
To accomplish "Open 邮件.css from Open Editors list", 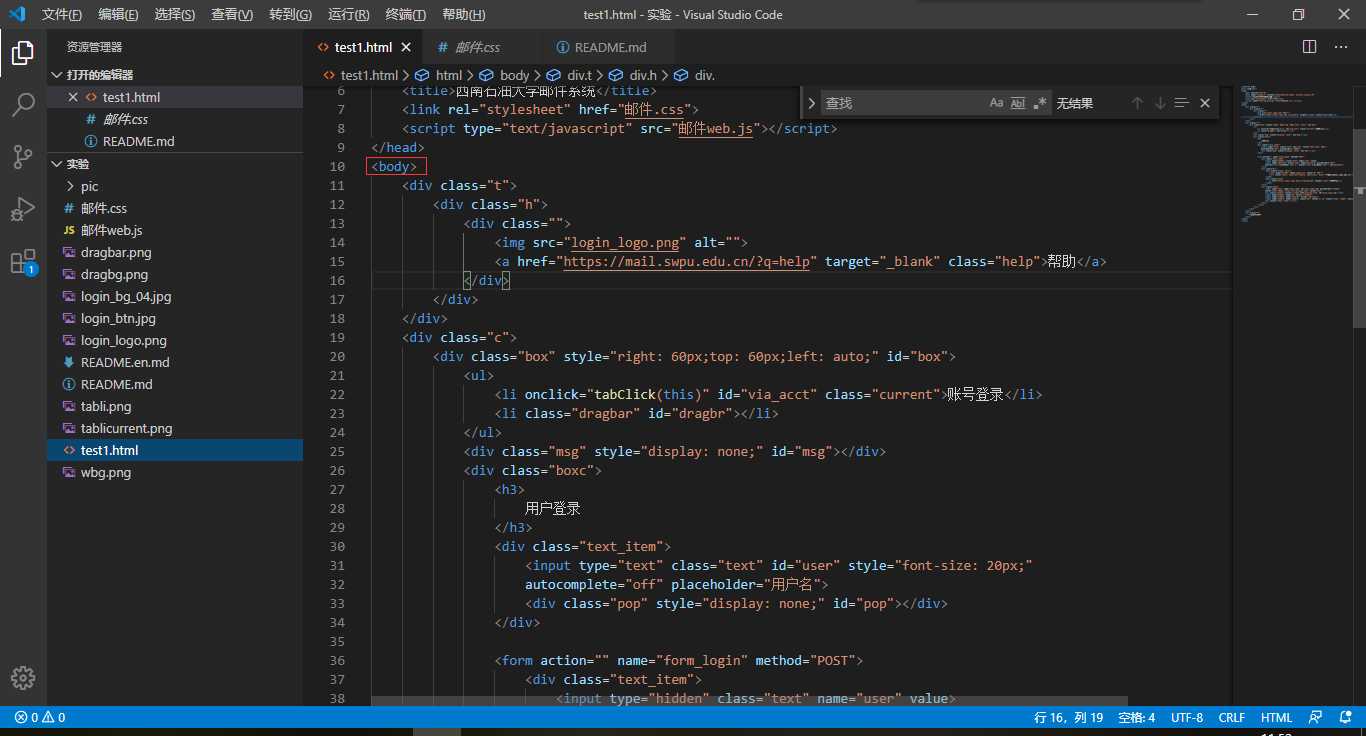I will coord(175,119).
